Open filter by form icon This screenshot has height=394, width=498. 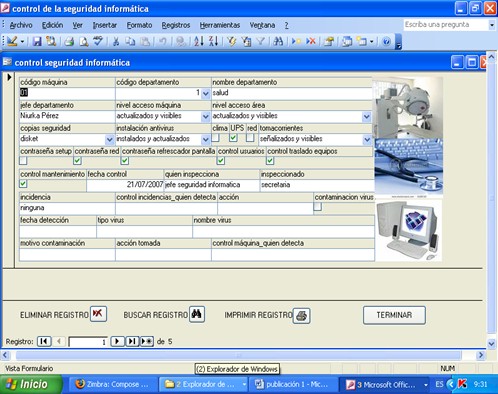pos(246,41)
